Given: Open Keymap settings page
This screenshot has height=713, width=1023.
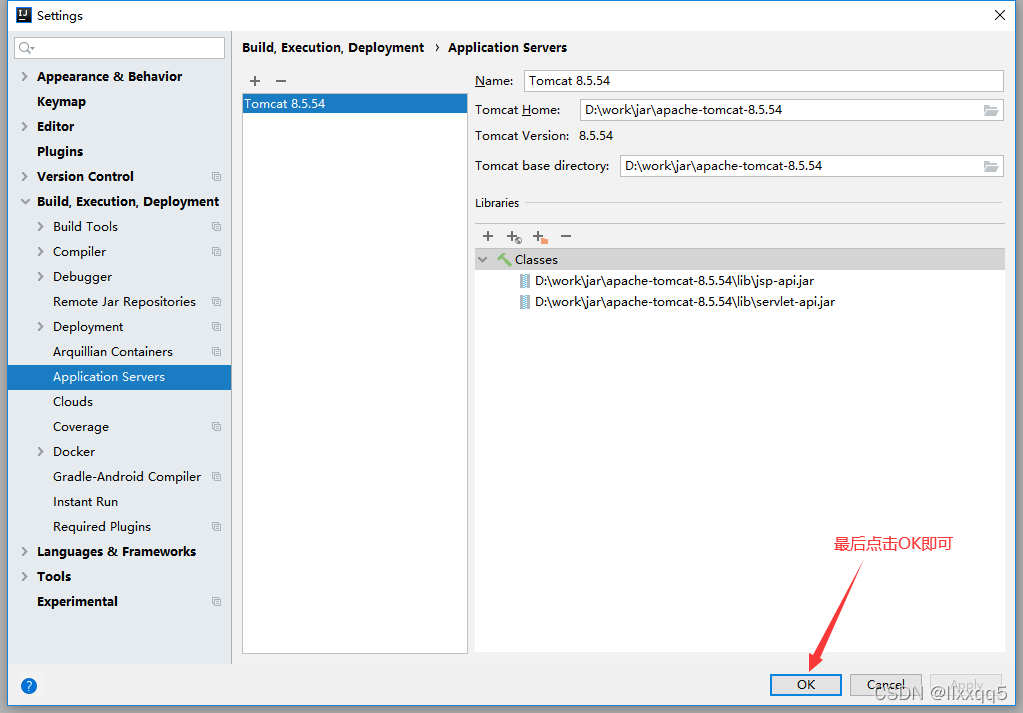Looking at the screenshot, I should [x=61, y=102].
